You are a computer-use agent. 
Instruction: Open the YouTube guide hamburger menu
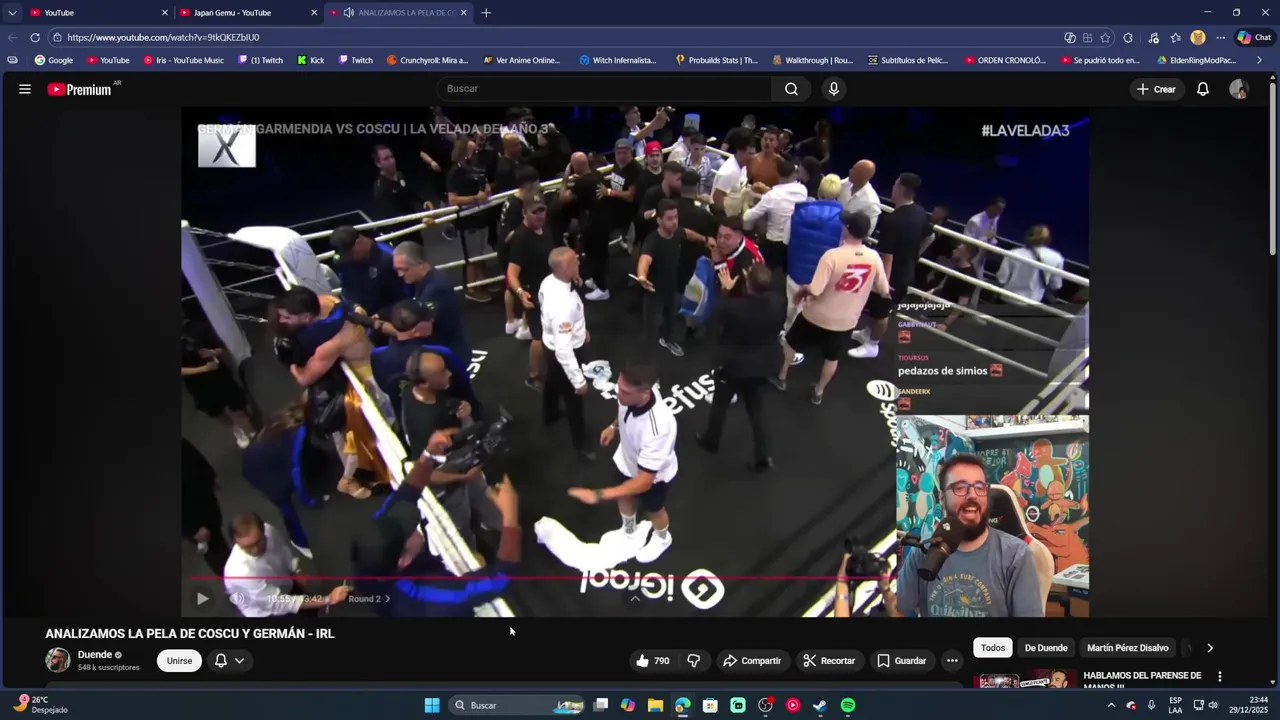(25, 89)
